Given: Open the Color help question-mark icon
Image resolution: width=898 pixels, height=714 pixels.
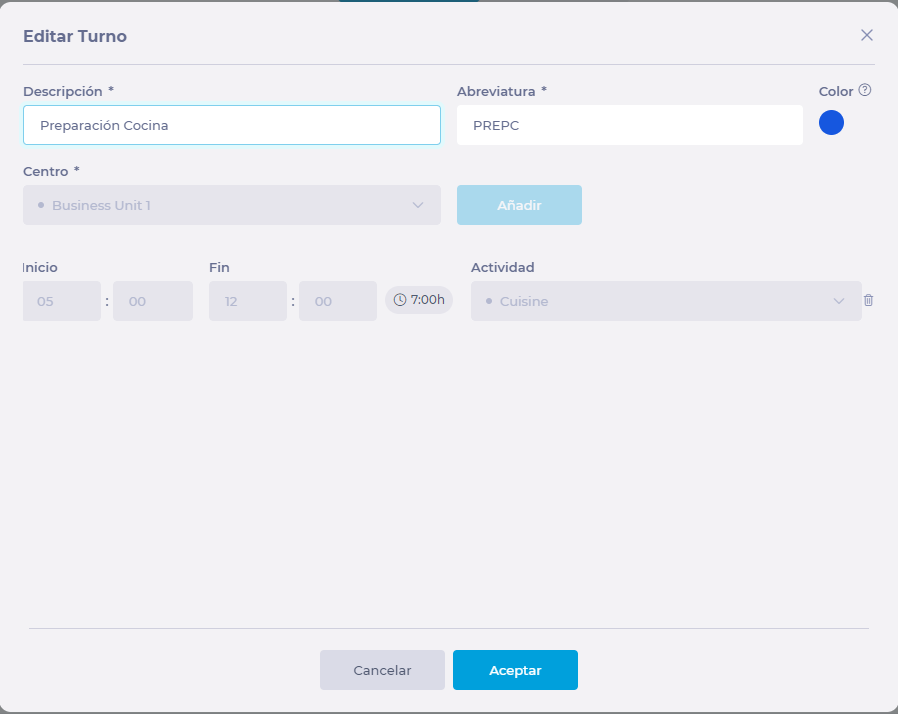Looking at the screenshot, I should tap(865, 90).
